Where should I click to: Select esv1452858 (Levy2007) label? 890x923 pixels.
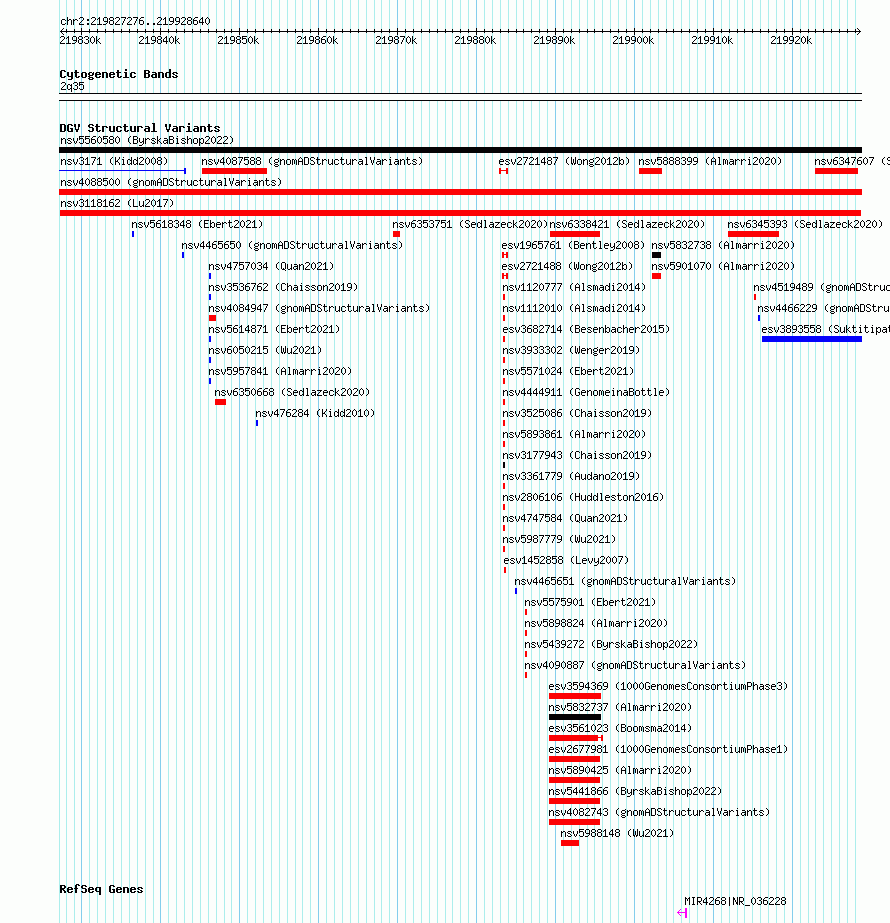coord(566,560)
